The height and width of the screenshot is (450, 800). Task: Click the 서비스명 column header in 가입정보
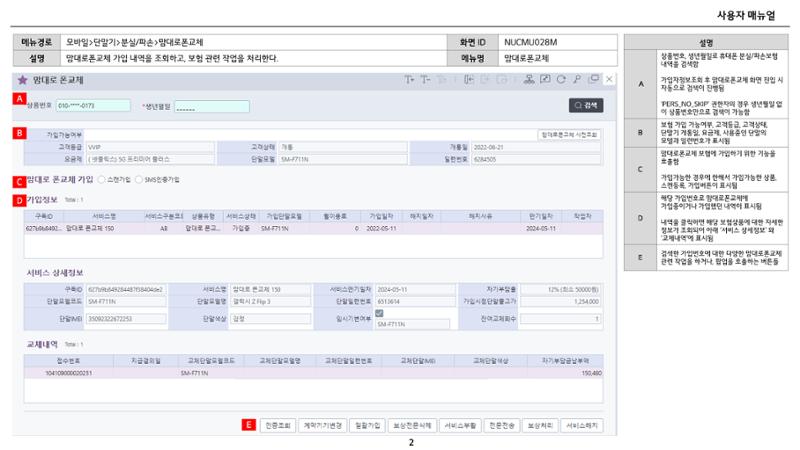(104, 216)
